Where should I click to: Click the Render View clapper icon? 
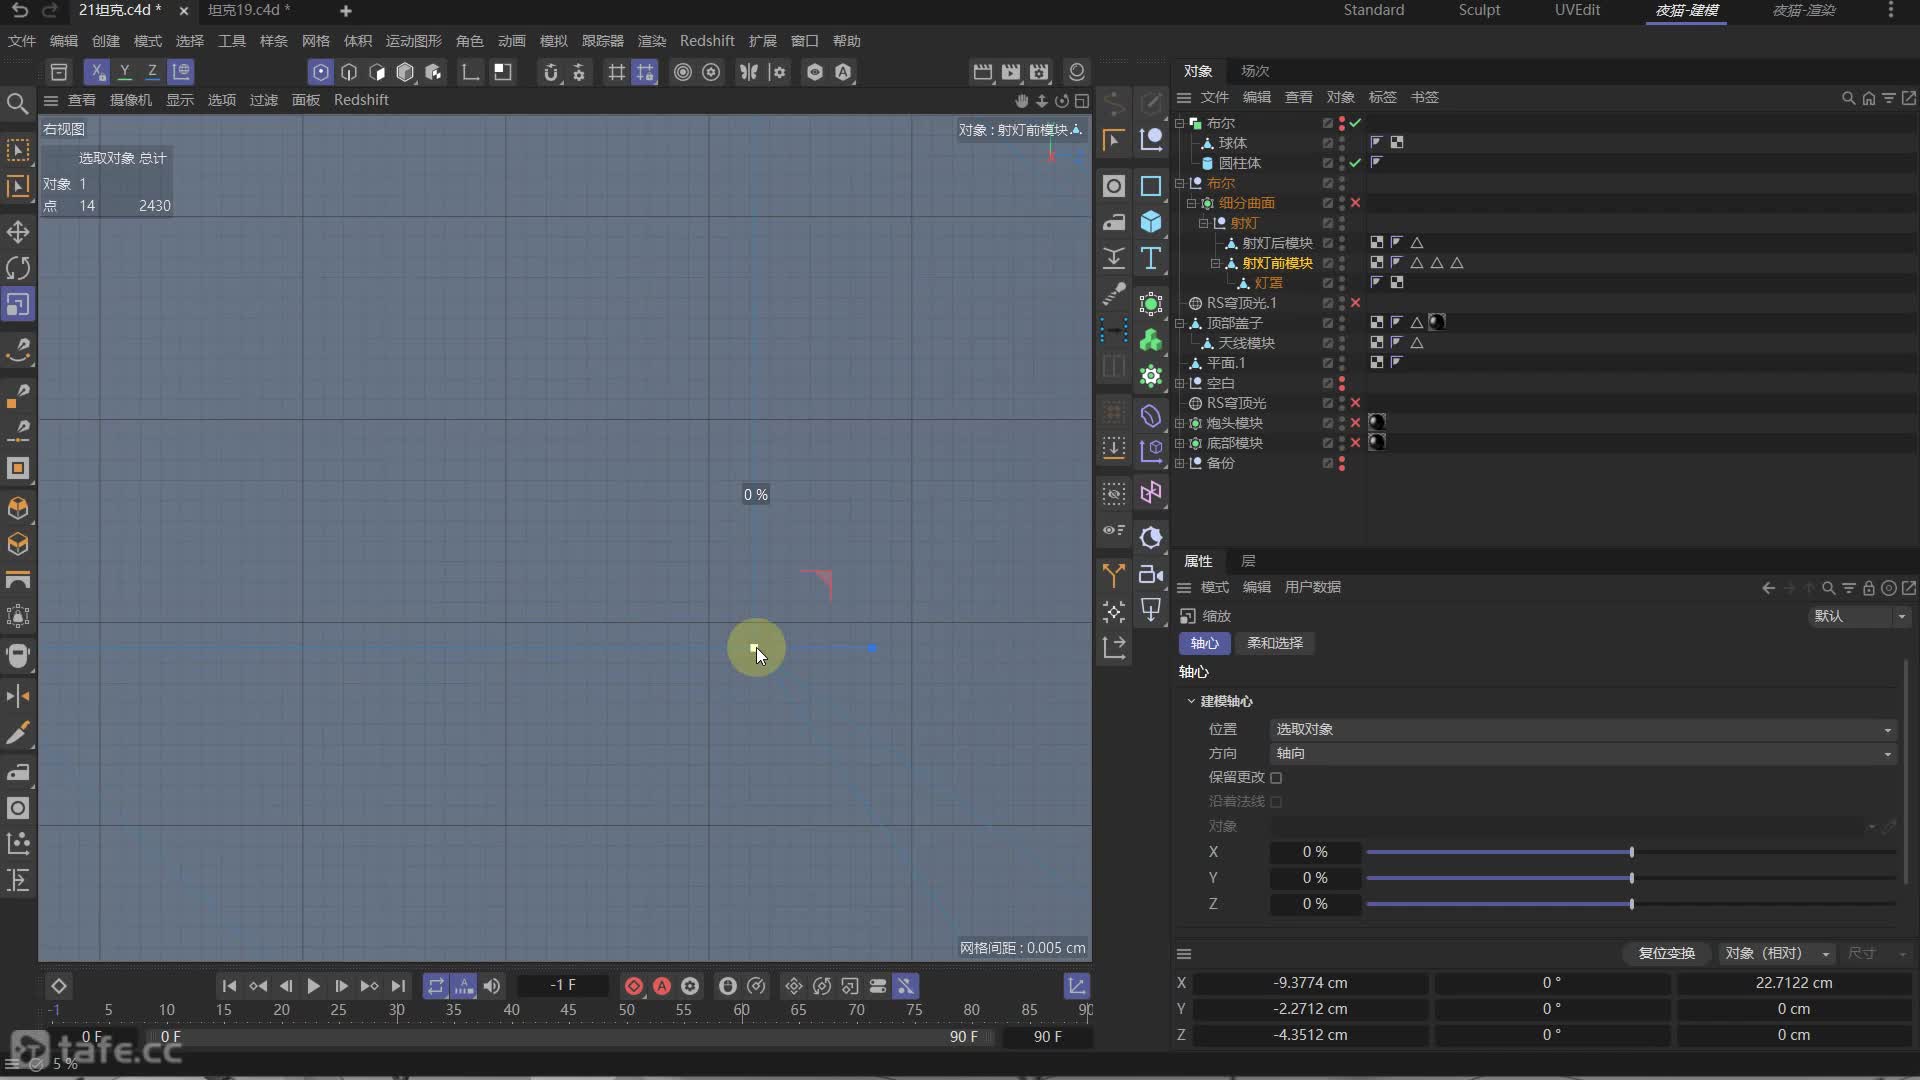coord(983,72)
